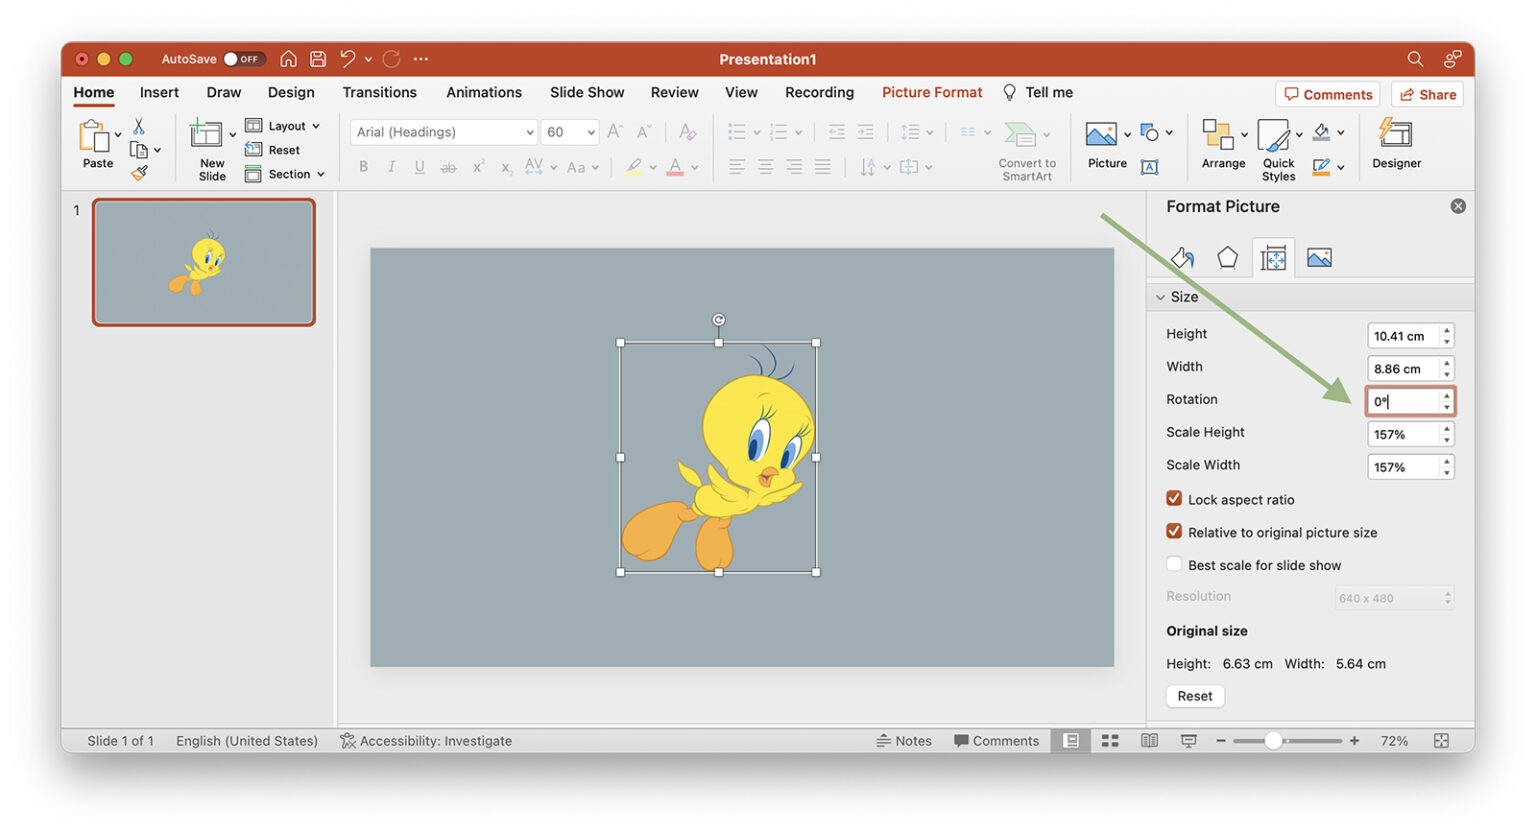This screenshot has height=834, width=1536.
Task: Switch to the Picture Format tab
Action: pos(931,92)
